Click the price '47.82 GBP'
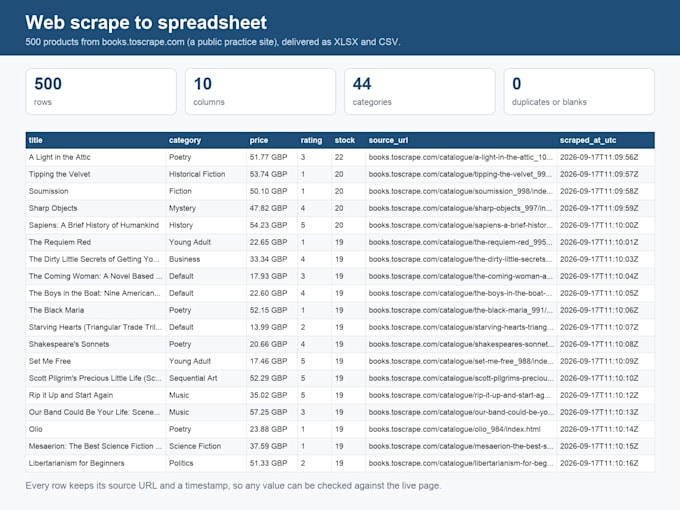 click(268, 208)
